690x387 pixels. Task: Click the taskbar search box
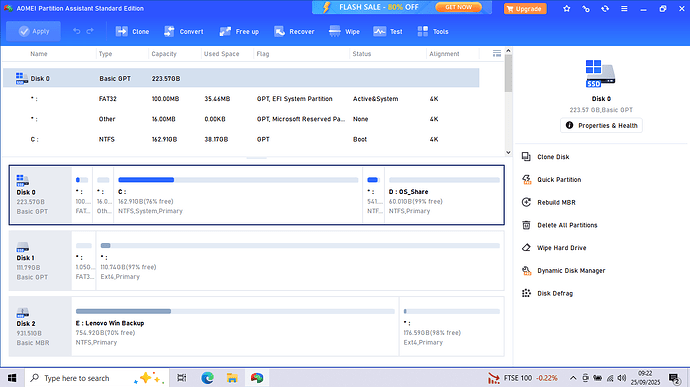(x=97, y=378)
